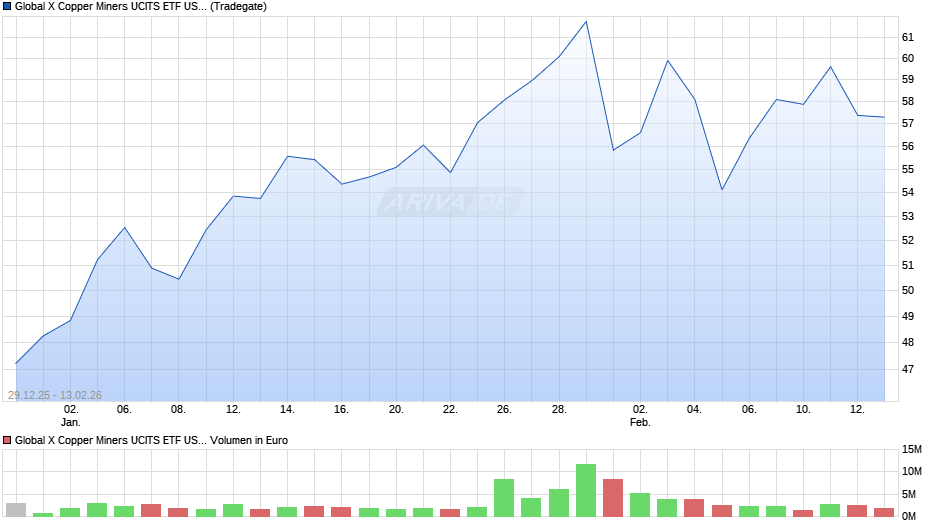940x526 pixels.
Task: Click the volume axis label 15M
Action: pyautogui.click(x=911, y=449)
